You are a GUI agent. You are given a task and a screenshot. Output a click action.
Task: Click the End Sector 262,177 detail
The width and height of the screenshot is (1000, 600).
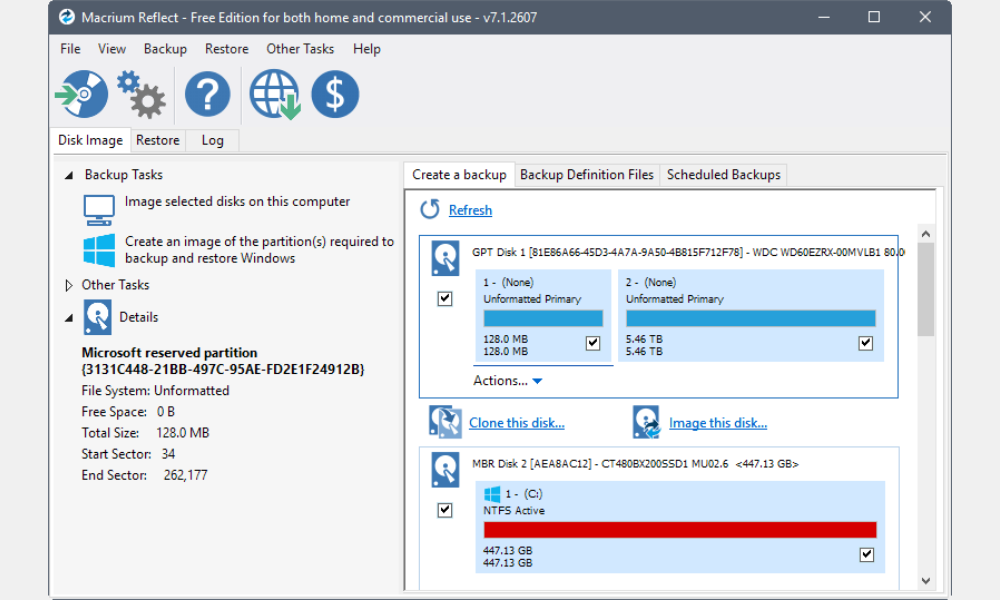pos(144,475)
